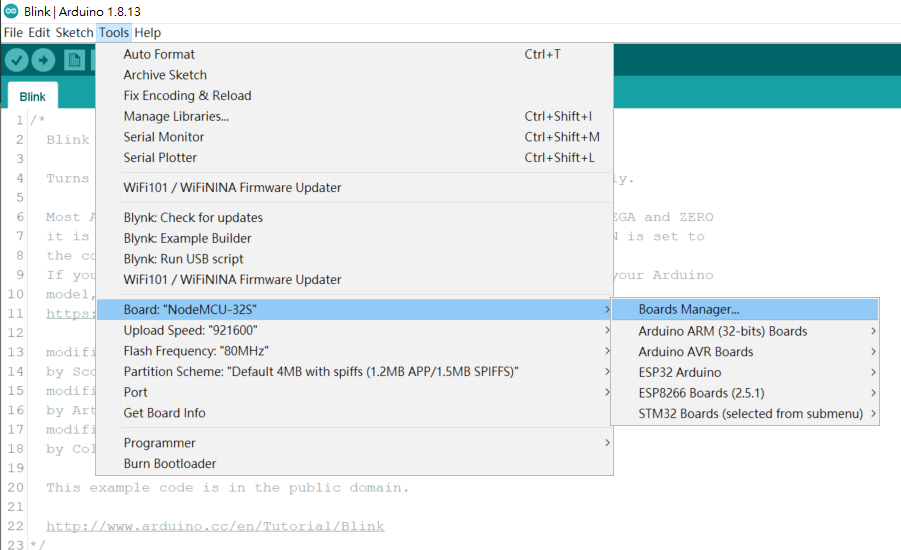
Task: Click "This example code is in the public domain."
Action: point(228,487)
